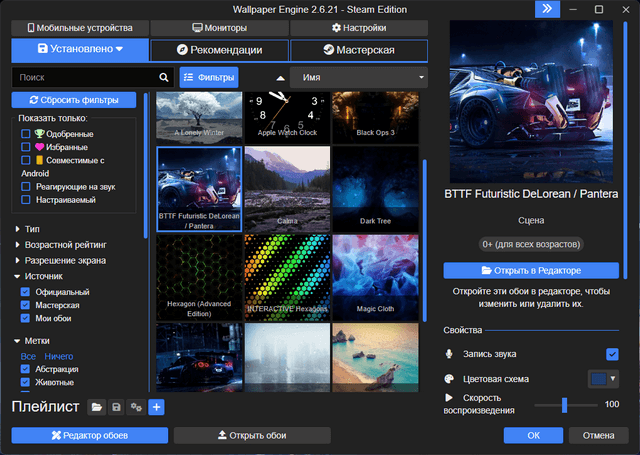Click the search magnifier icon
The height and width of the screenshot is (455, 640).
[x=164, y=77]
